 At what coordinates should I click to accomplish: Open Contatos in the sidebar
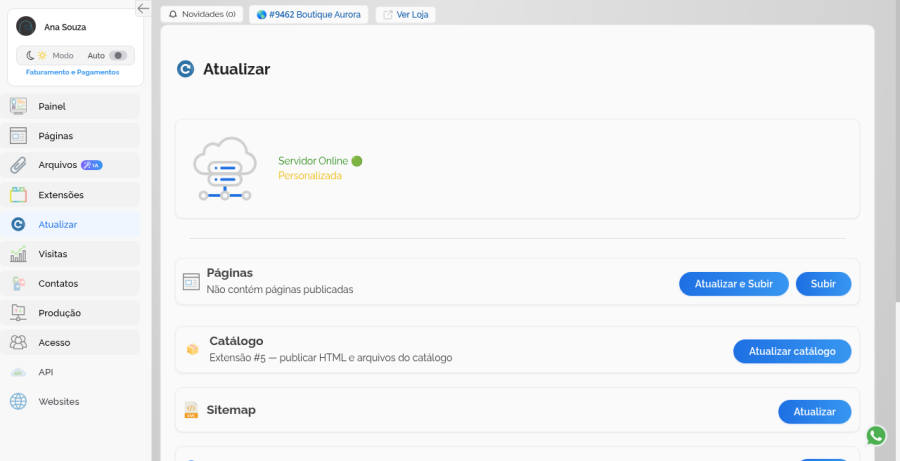(70, 284)
